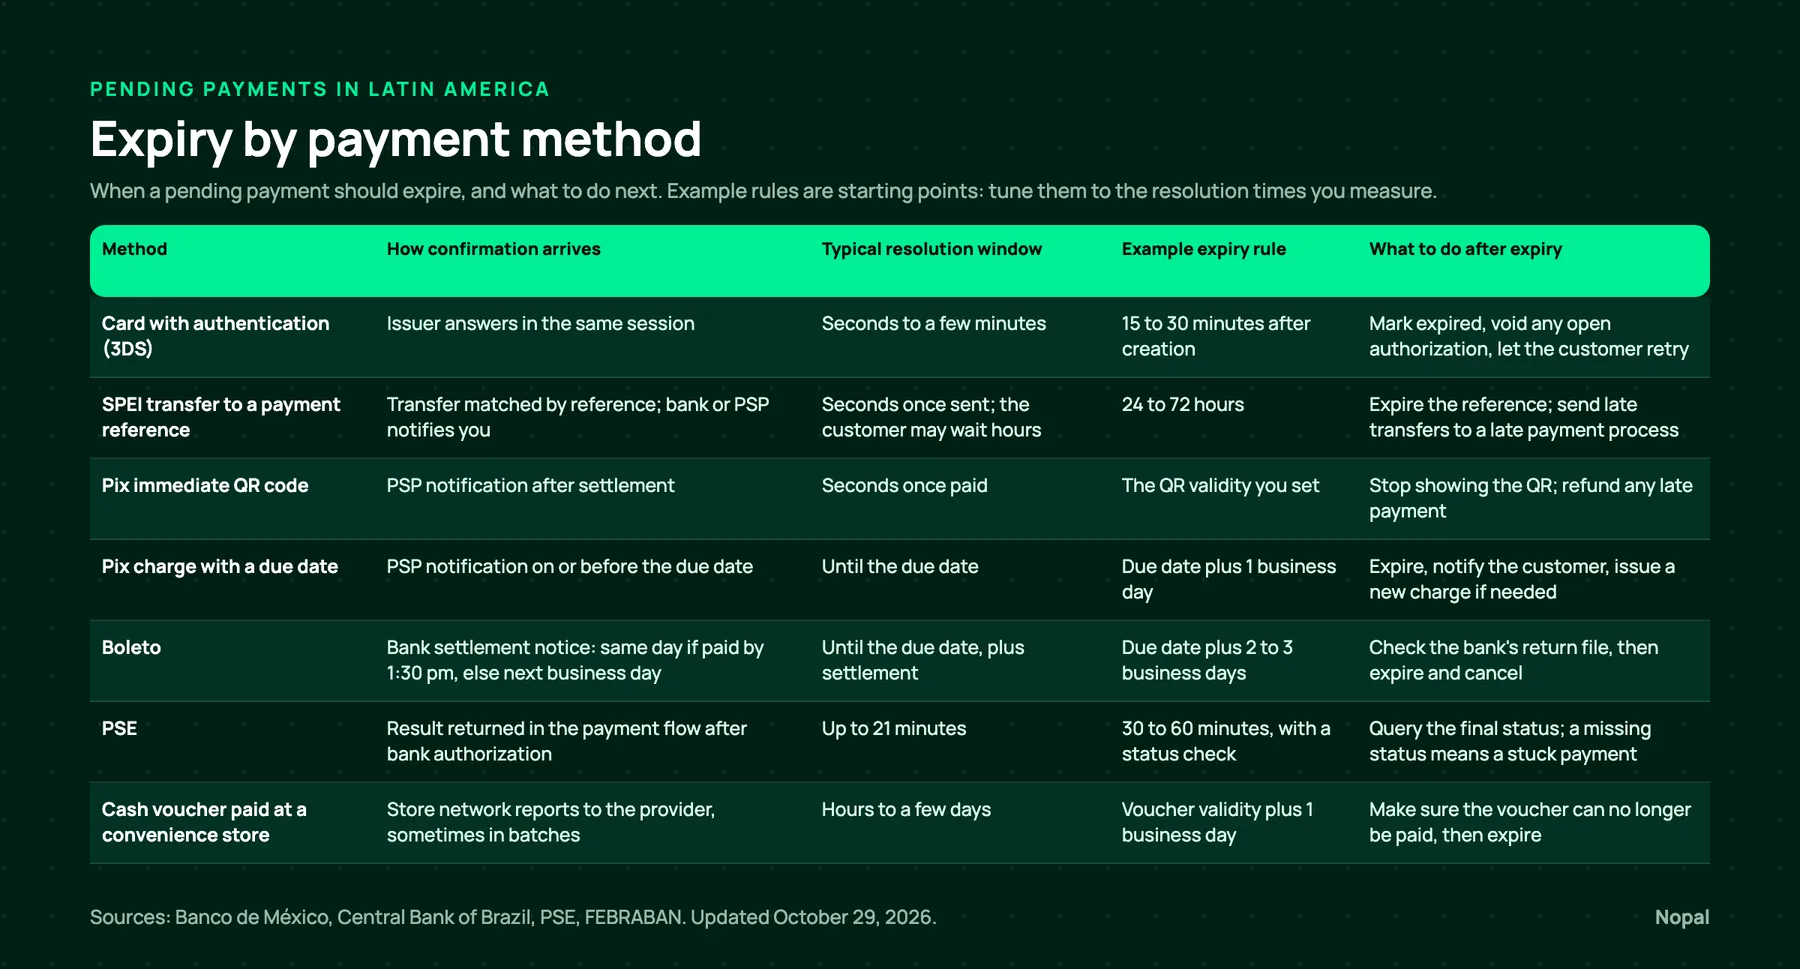Click 'Expire the reference; send late transfers' cell
This screenshot has height=969, width=1800.
tap(1523, 417)
